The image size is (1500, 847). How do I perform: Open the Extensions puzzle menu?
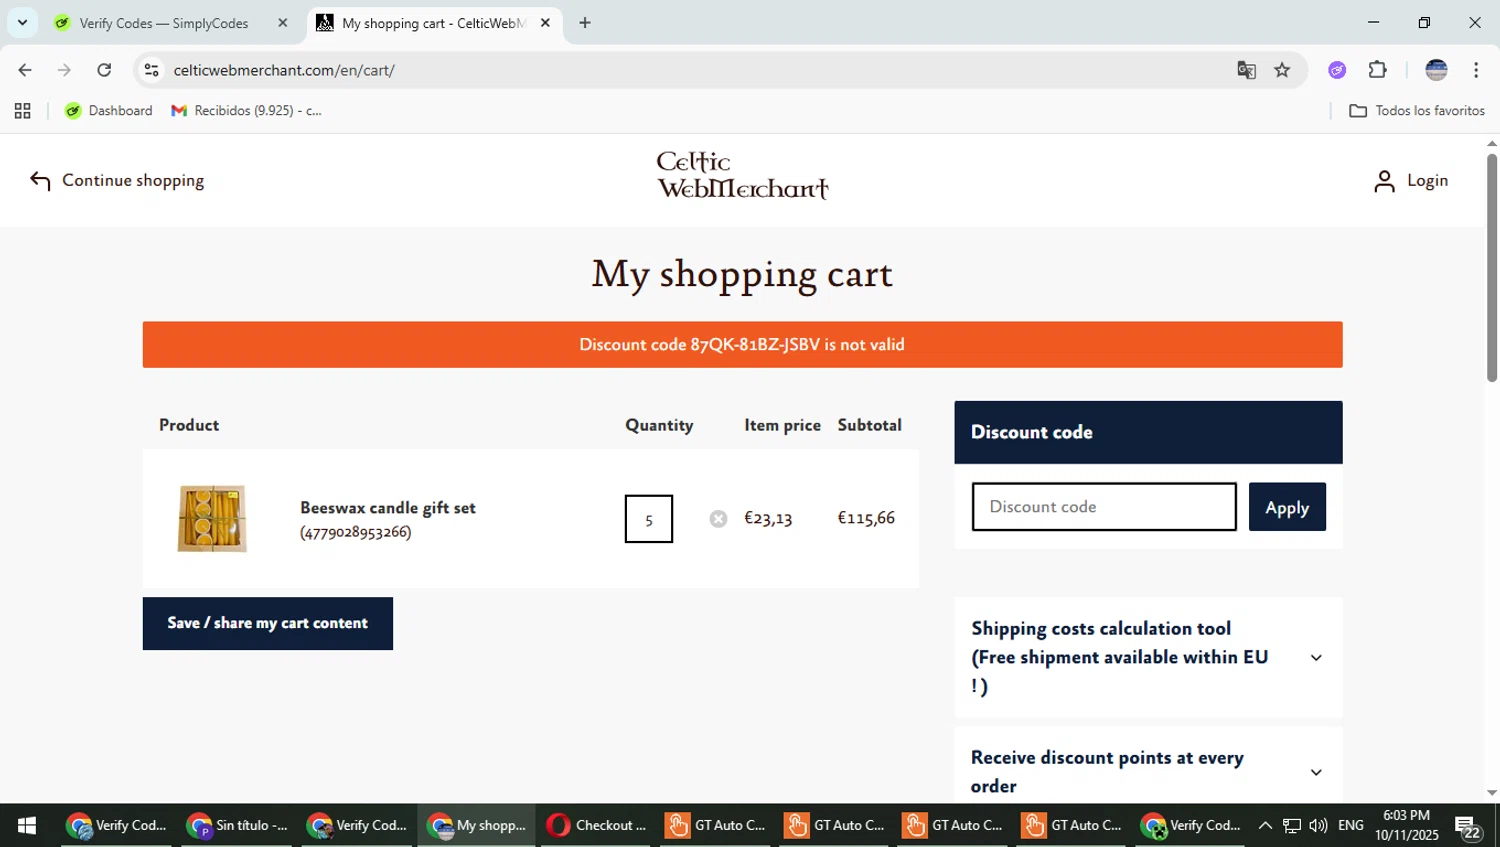point(1377,70)
